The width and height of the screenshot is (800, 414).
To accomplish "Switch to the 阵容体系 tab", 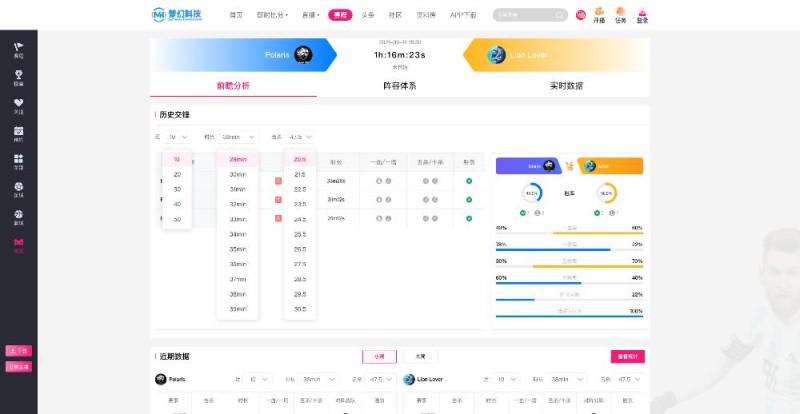I will click(x=399, y=86).
